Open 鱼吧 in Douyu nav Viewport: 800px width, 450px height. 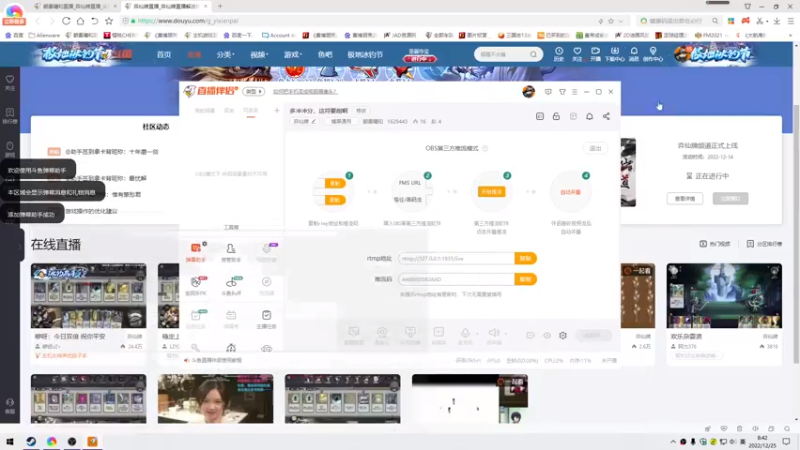pyautogui.click(x=324, y=55)
